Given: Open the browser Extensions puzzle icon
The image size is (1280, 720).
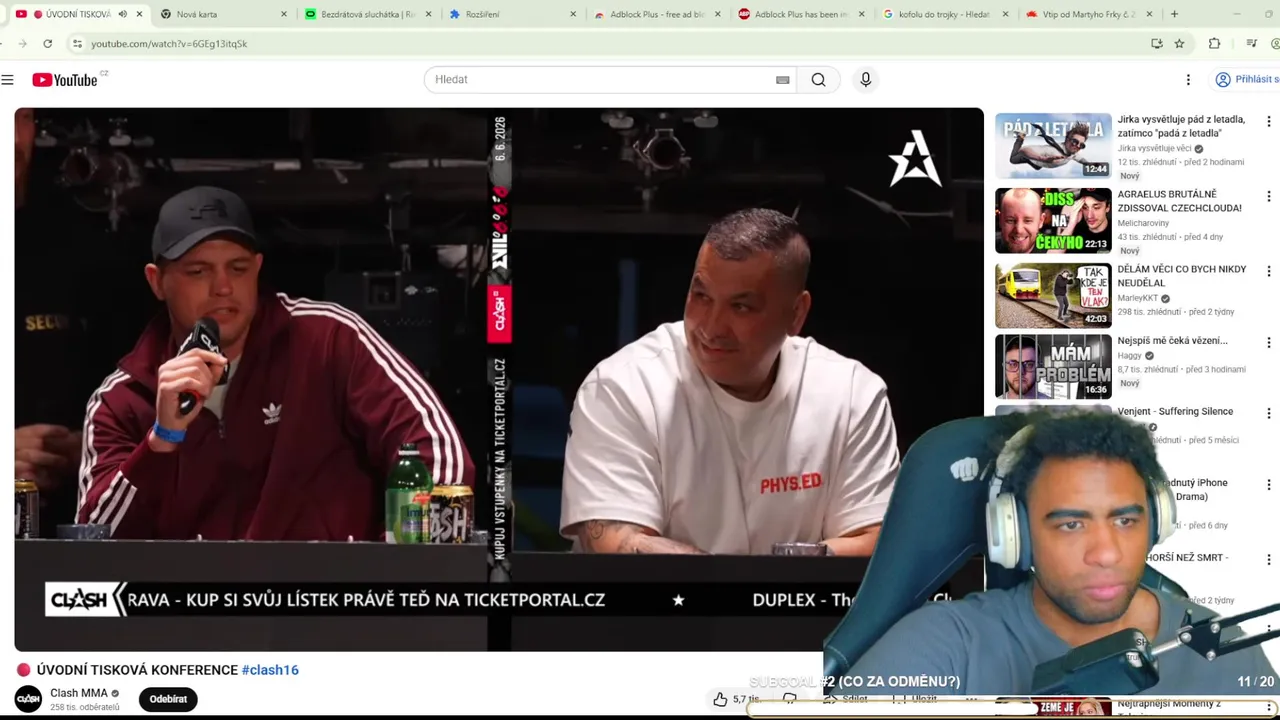Looking at the screenshot, I should (x=1214, y=44).
